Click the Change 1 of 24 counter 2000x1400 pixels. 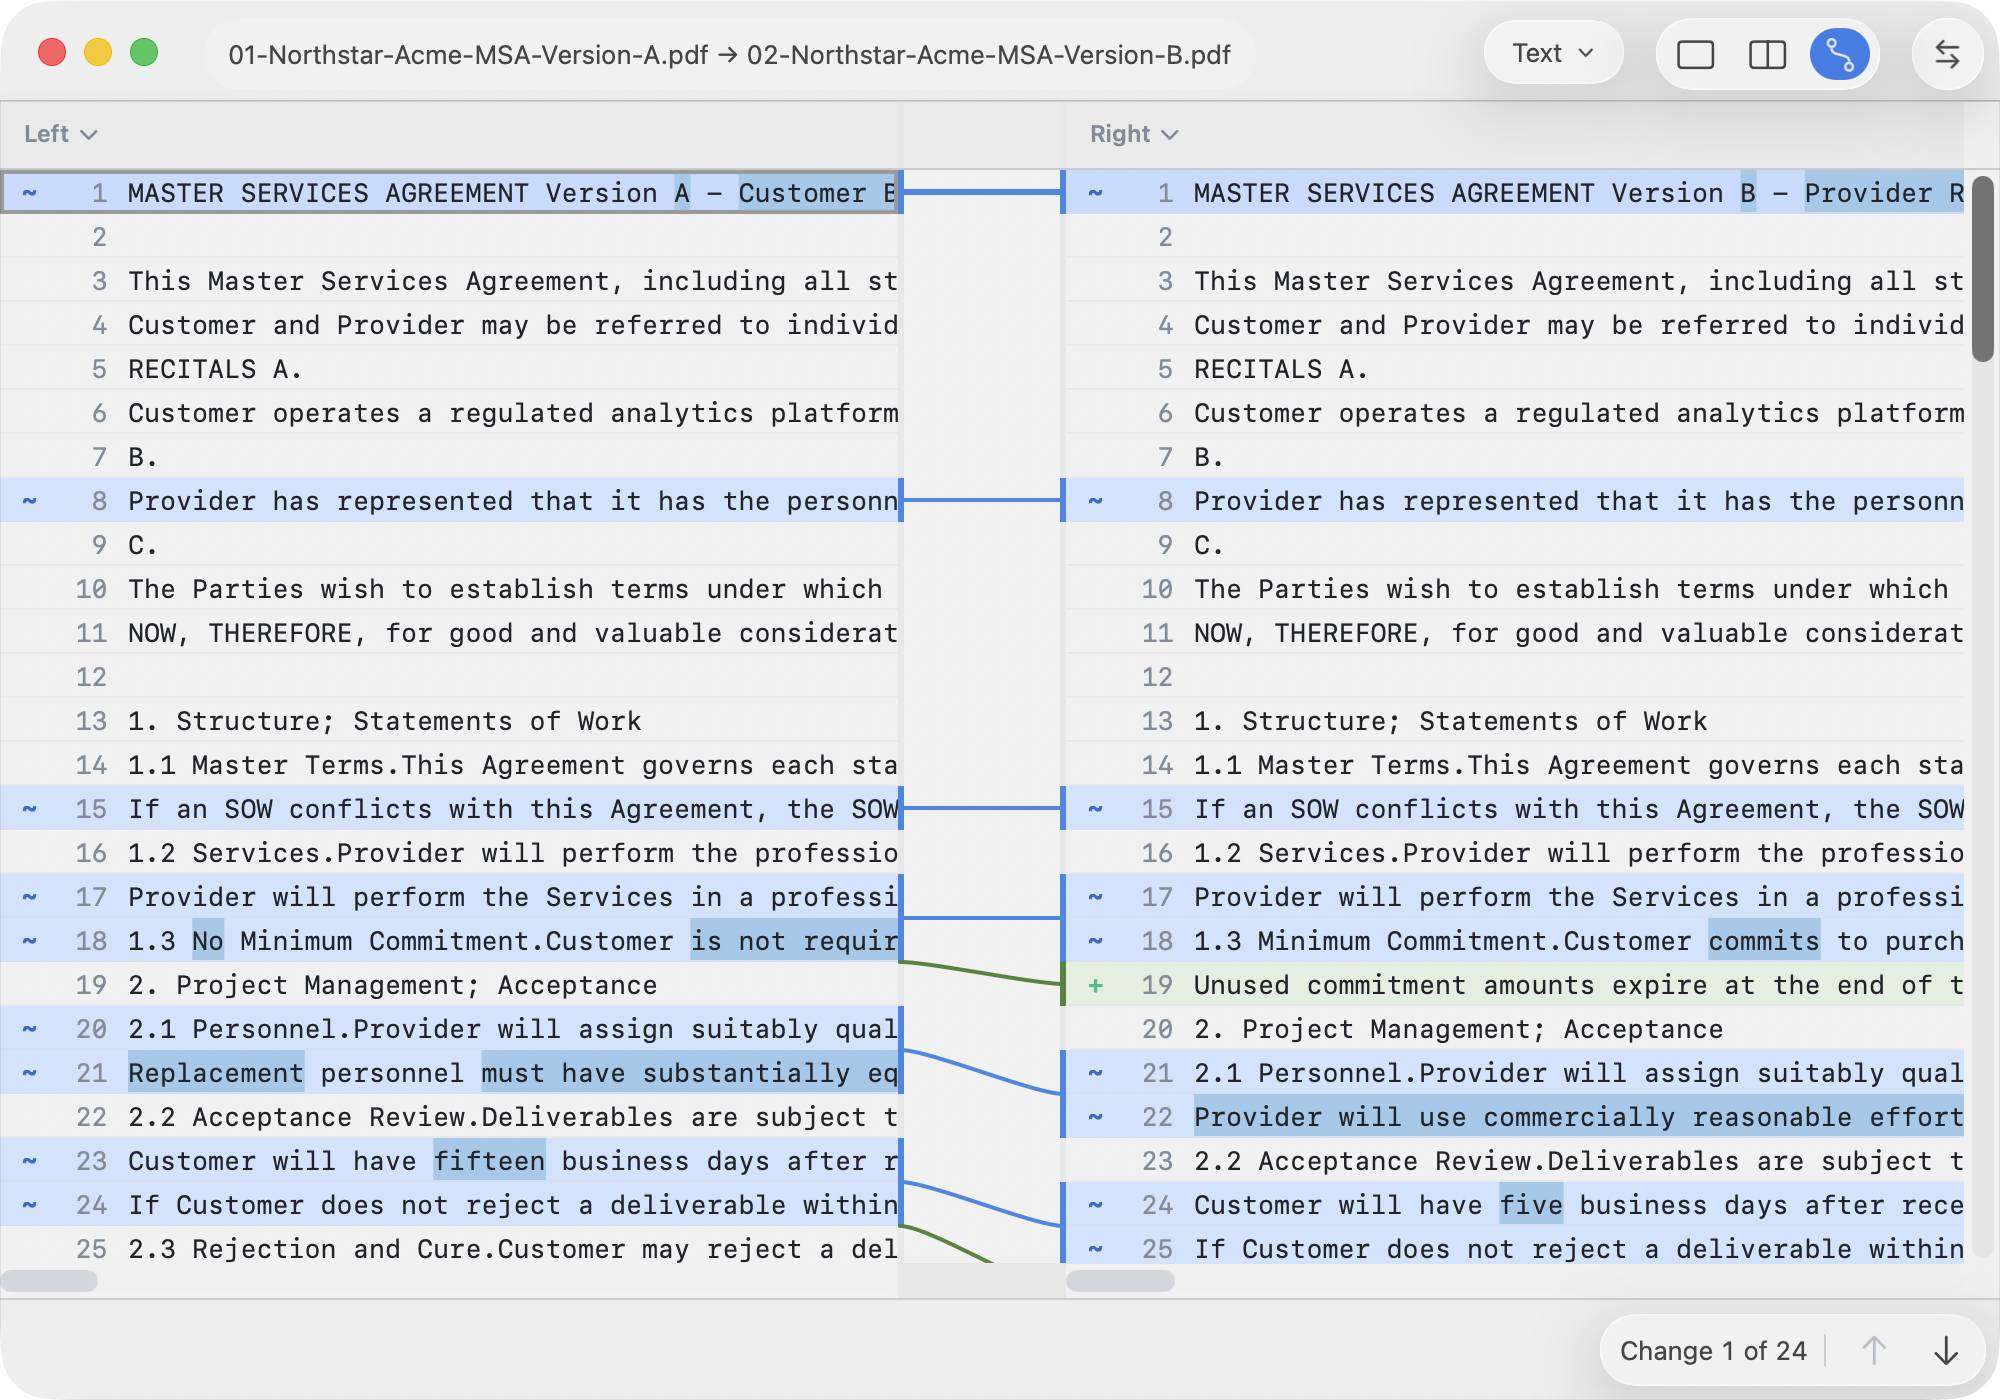1713,1351
